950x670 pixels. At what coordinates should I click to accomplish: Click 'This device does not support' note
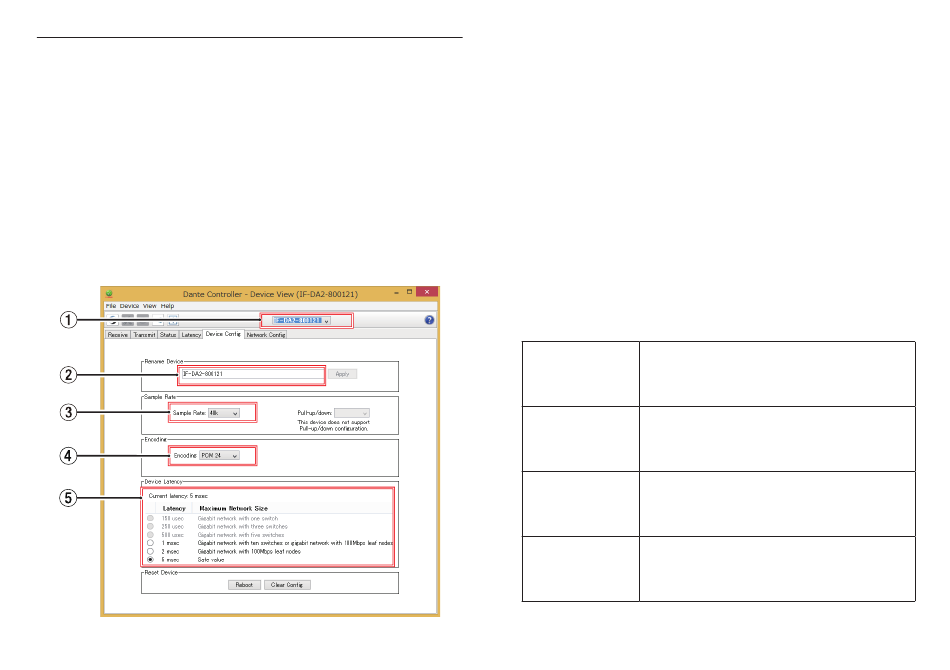(333, 422)
